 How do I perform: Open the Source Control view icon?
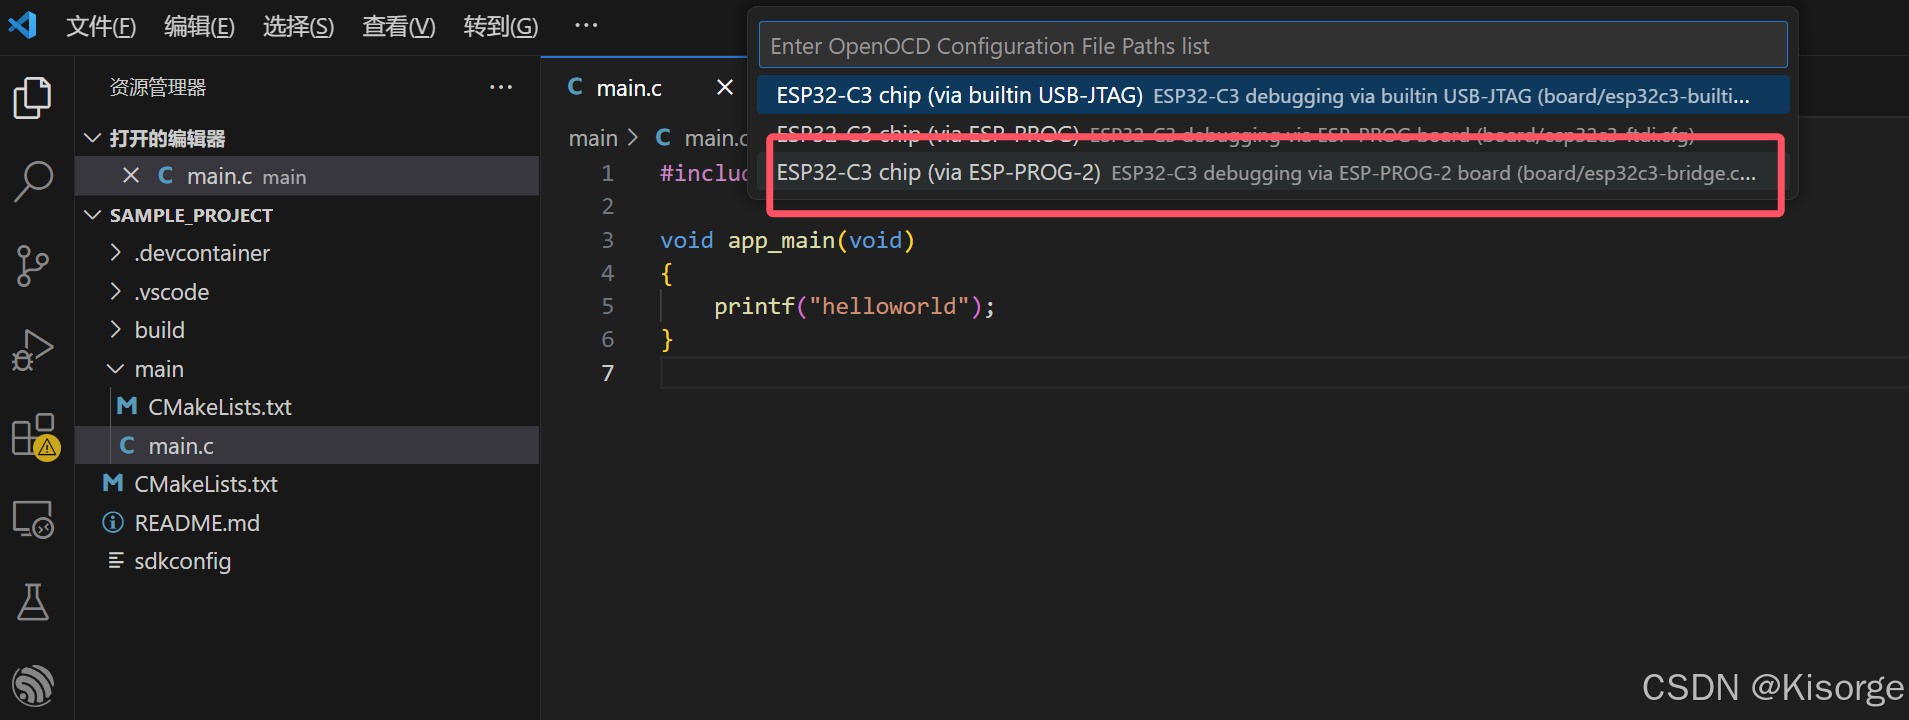[x=33, y=266]
